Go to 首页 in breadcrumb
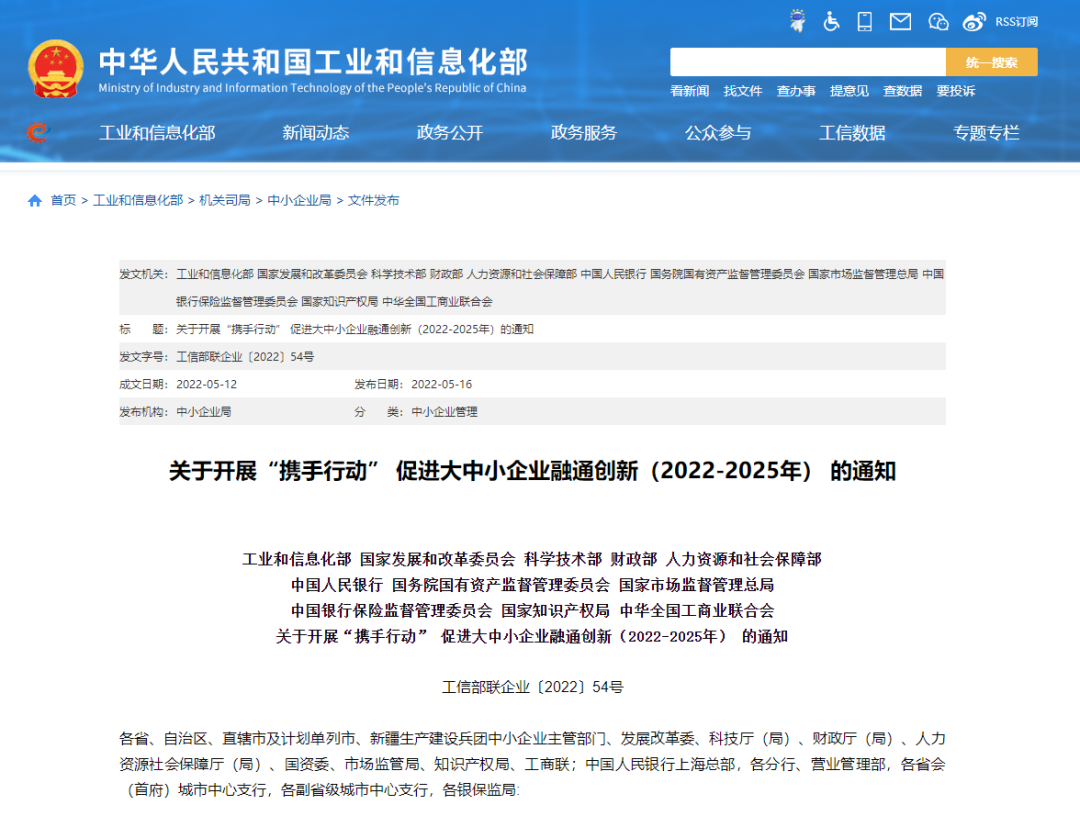Viewport: 1080px width, 816px height. [63, 200]
